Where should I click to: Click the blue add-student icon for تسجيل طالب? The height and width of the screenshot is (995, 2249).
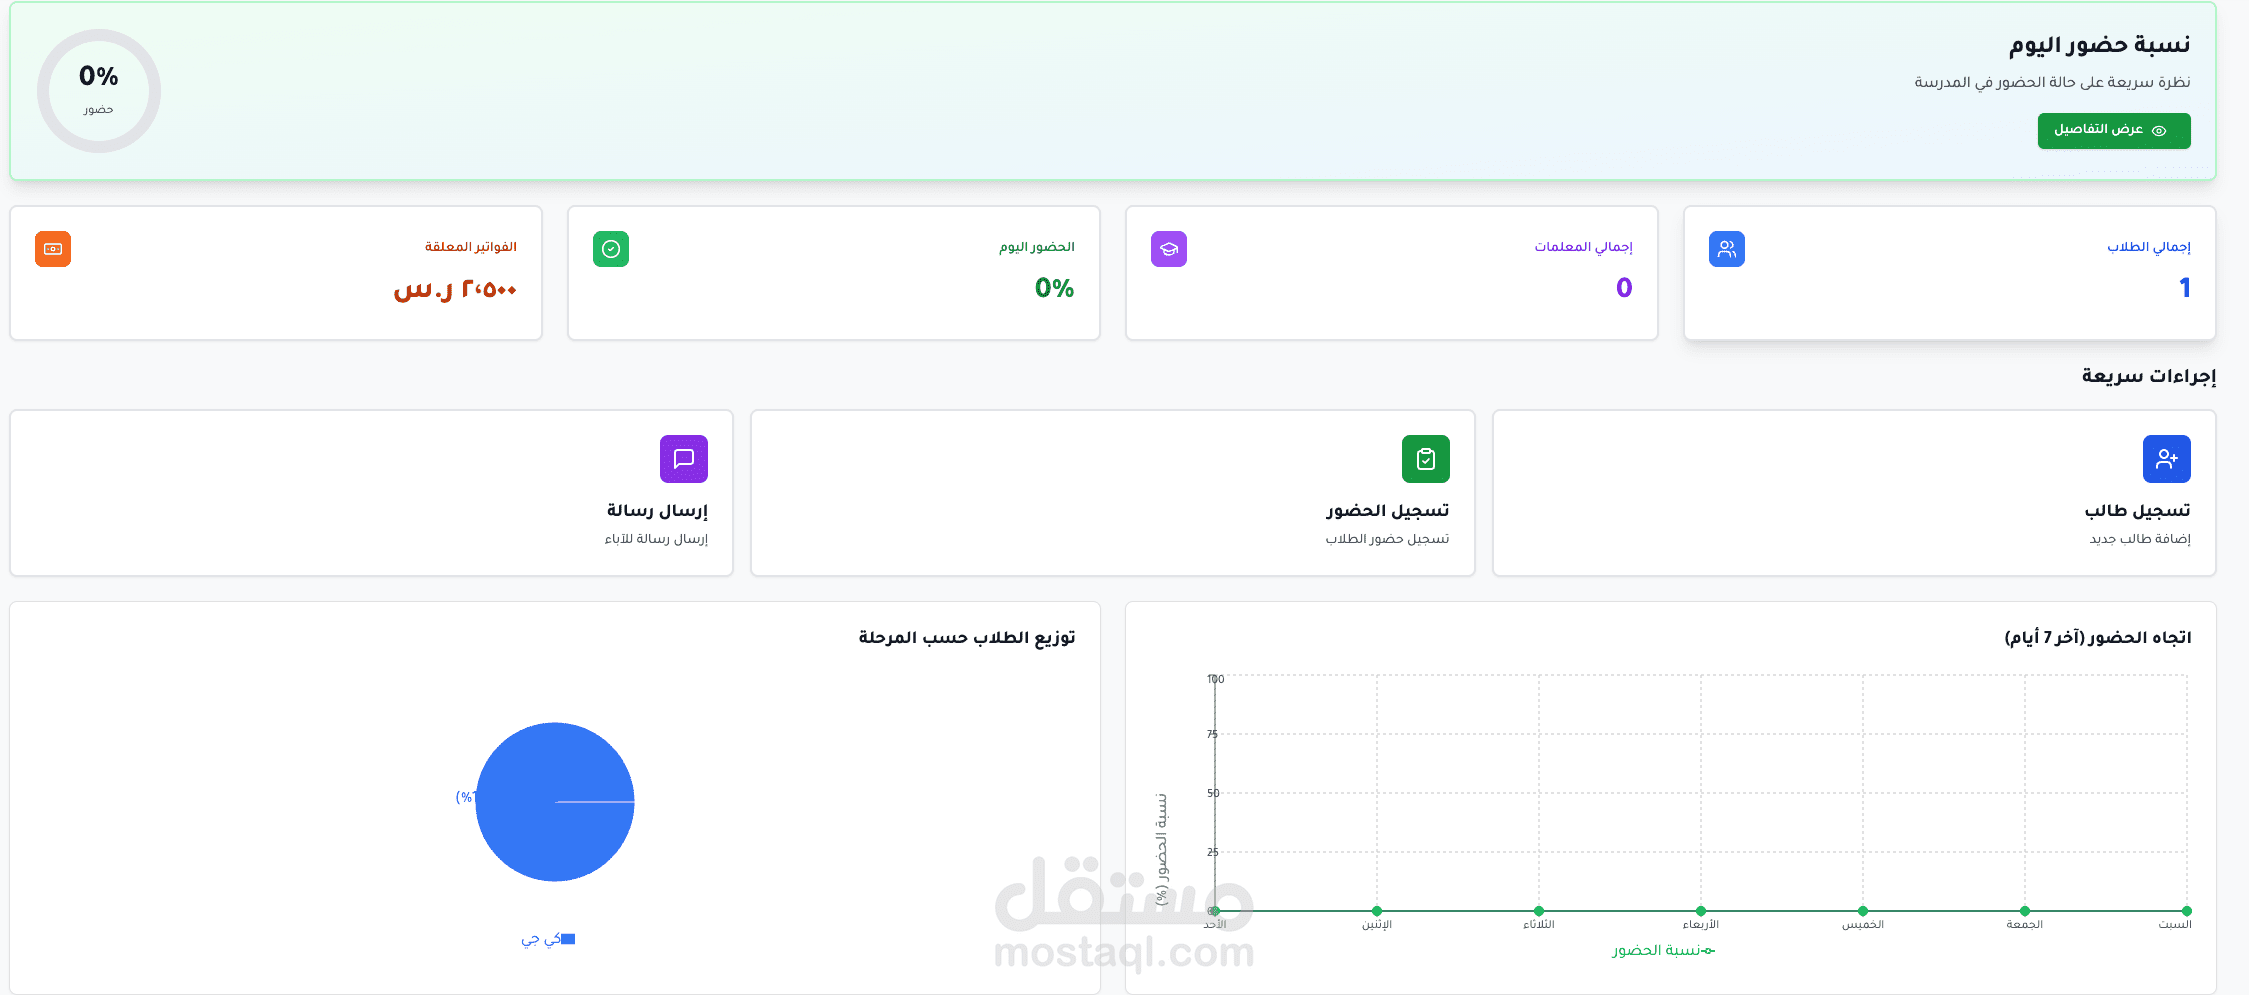2167,459
